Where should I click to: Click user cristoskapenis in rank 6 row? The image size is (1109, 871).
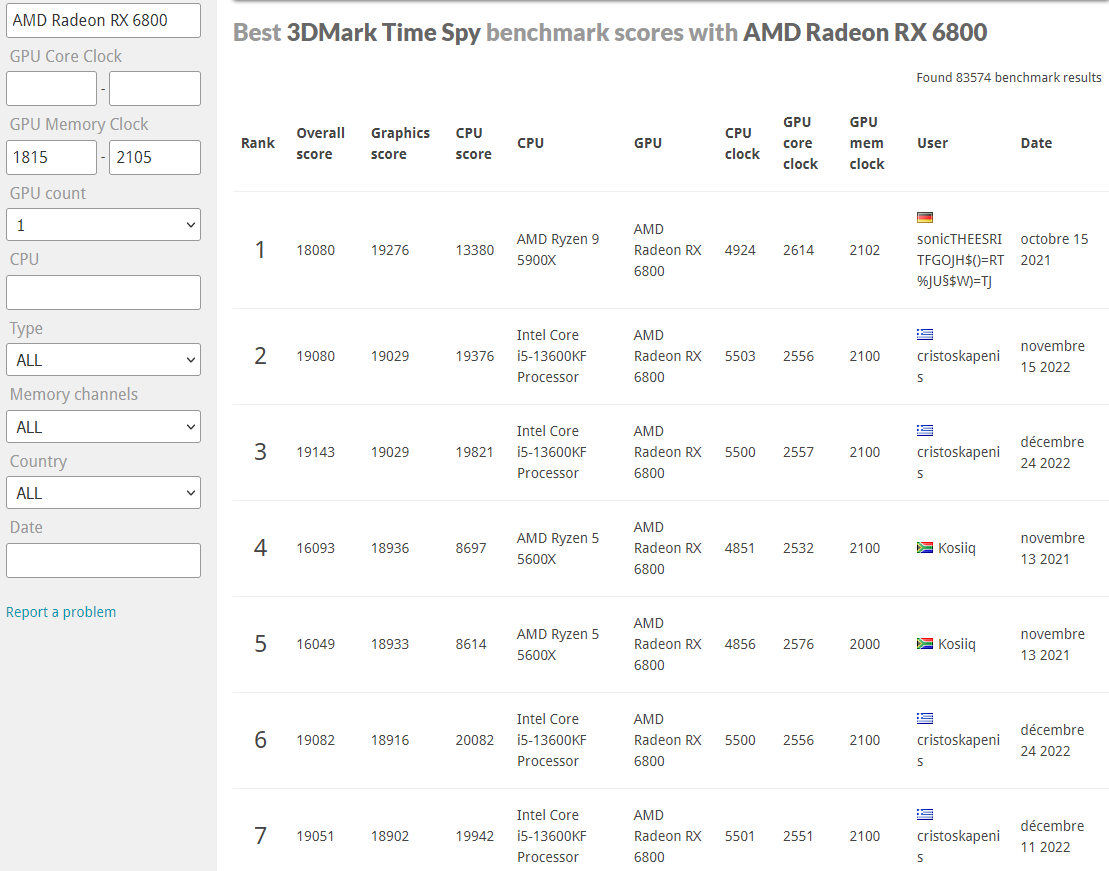[958, 750]
